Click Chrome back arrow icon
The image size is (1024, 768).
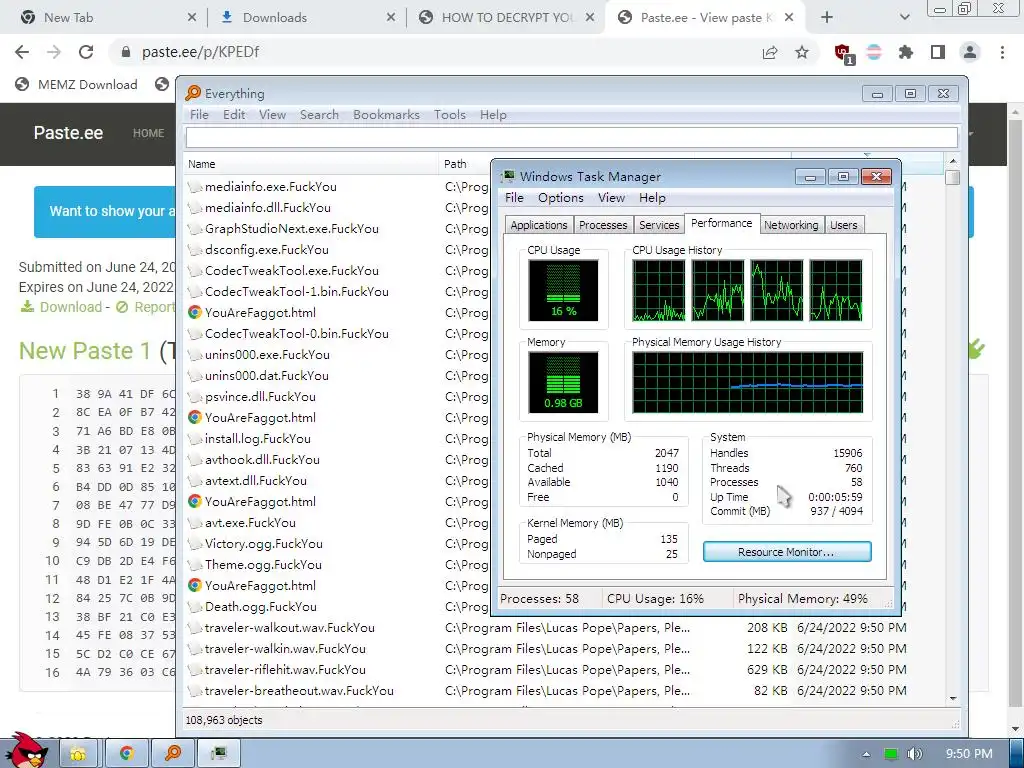point(22,52)
